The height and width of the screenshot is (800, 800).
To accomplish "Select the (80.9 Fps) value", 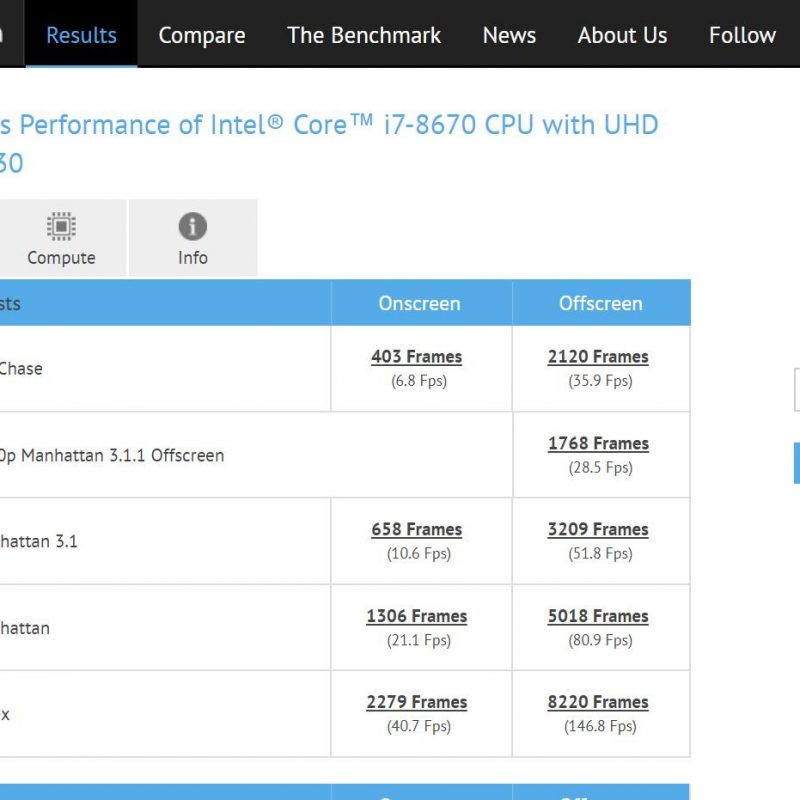I will [601, 641].
